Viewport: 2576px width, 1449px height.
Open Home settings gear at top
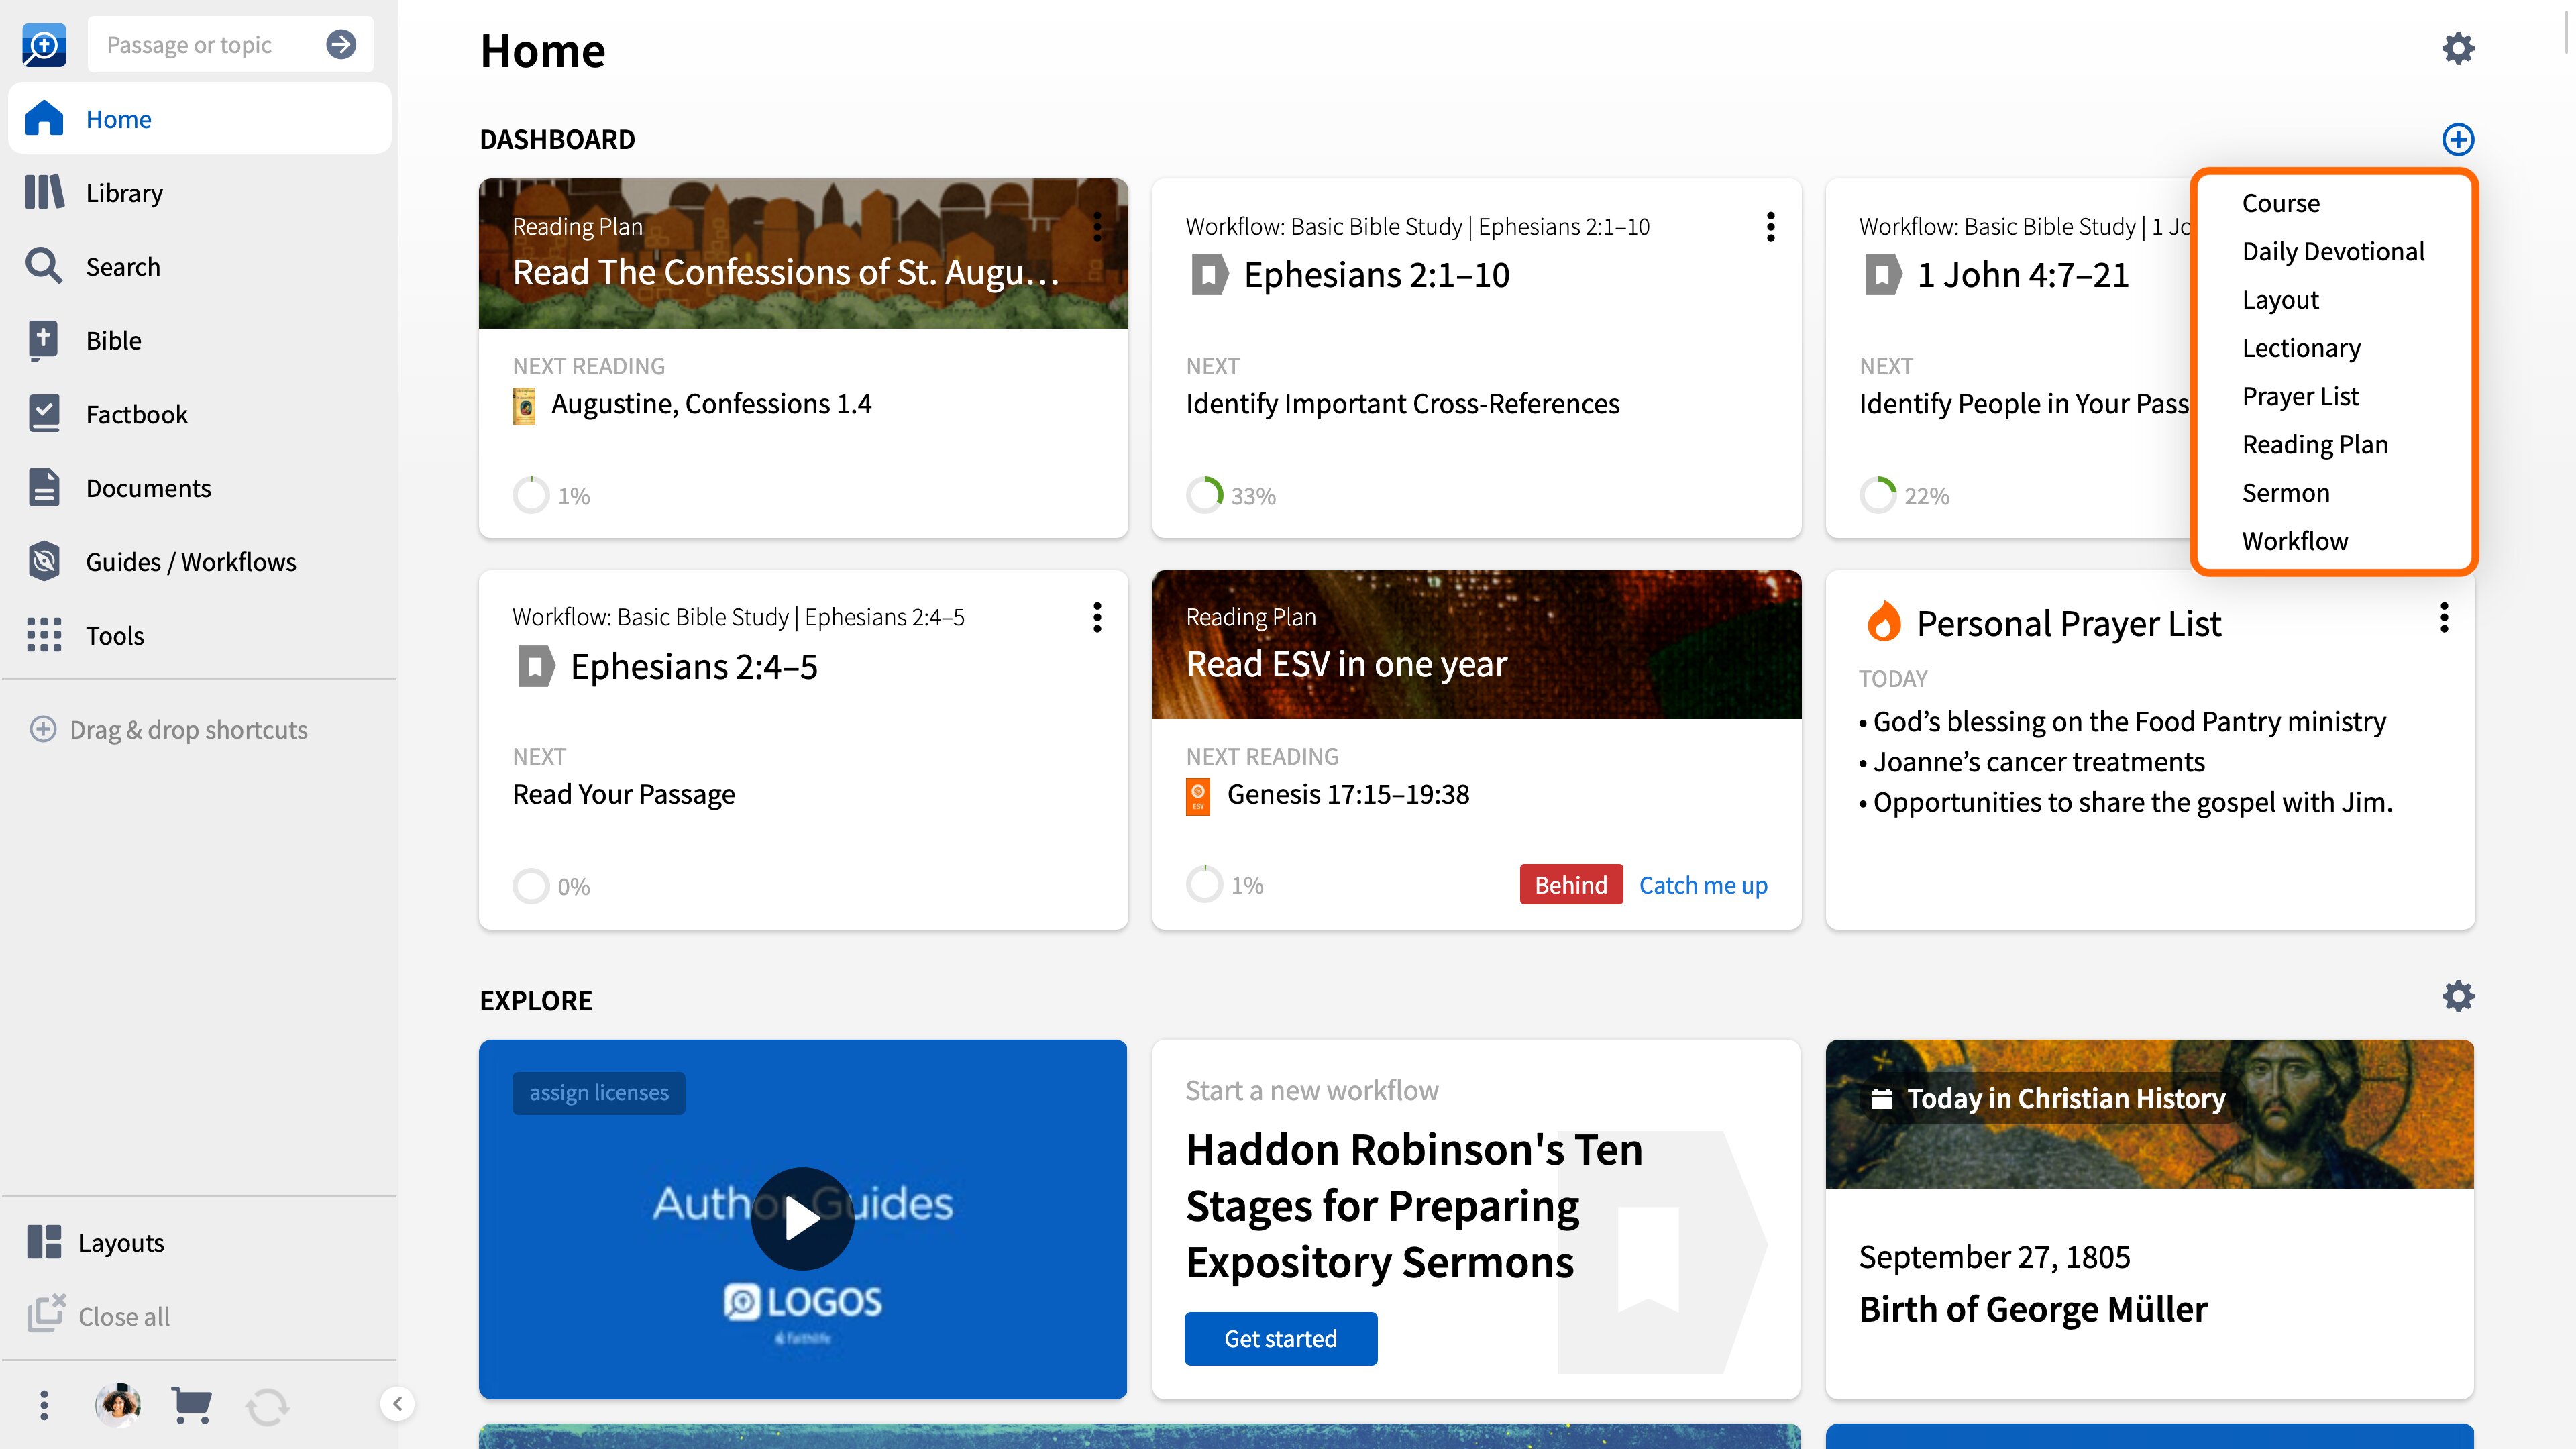click(2458, 48)
